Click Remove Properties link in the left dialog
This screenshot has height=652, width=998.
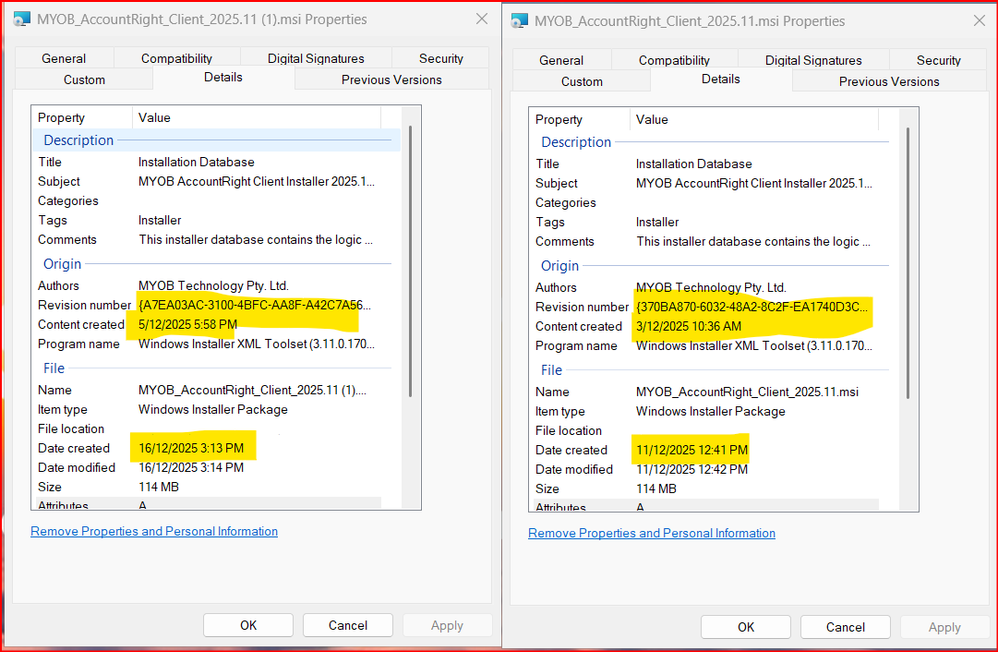(x=154, y=531)
